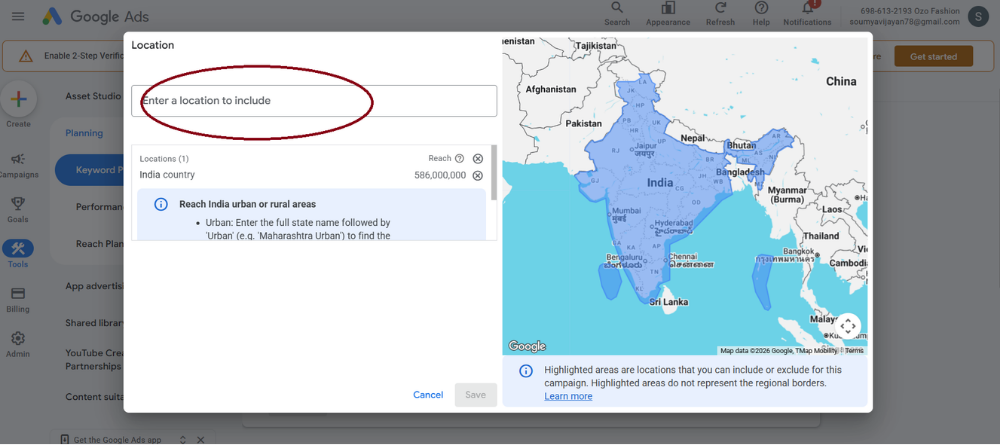Click Save in the Location dialog

pos(475,395)
